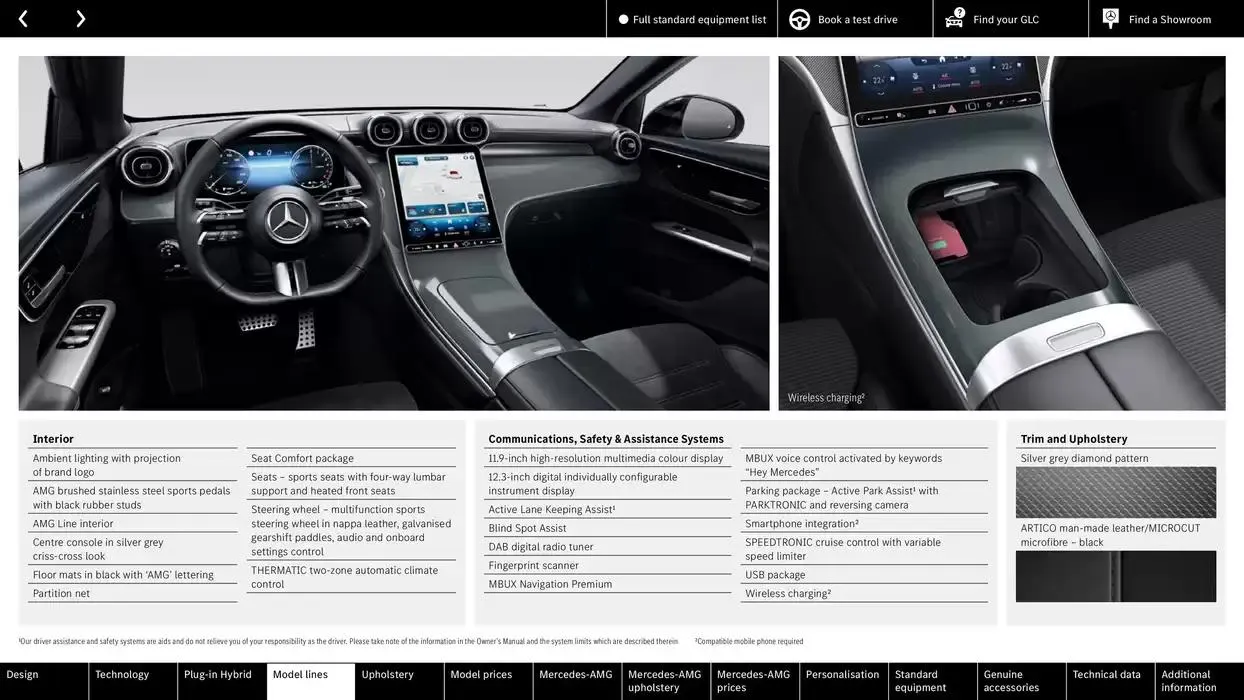Click the bullet icon next to Full standard equipment list
Image resolution: width=1244 pixels, height=700 pixels.
621,18
